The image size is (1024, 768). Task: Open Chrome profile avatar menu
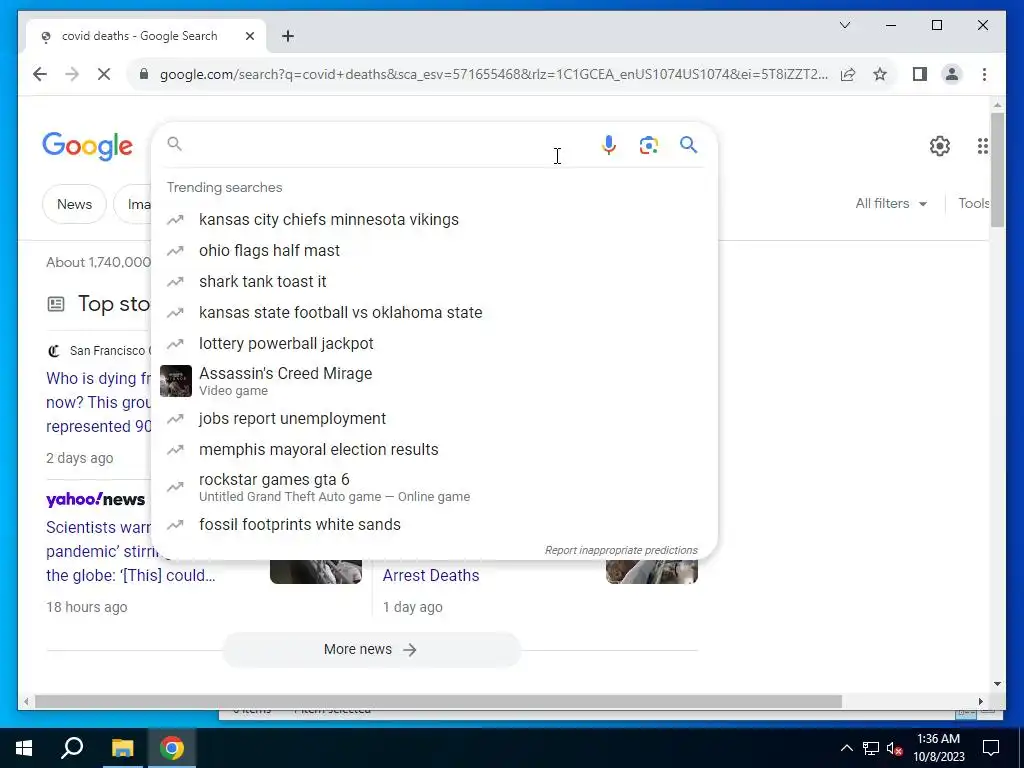click(x=952, y=74)
